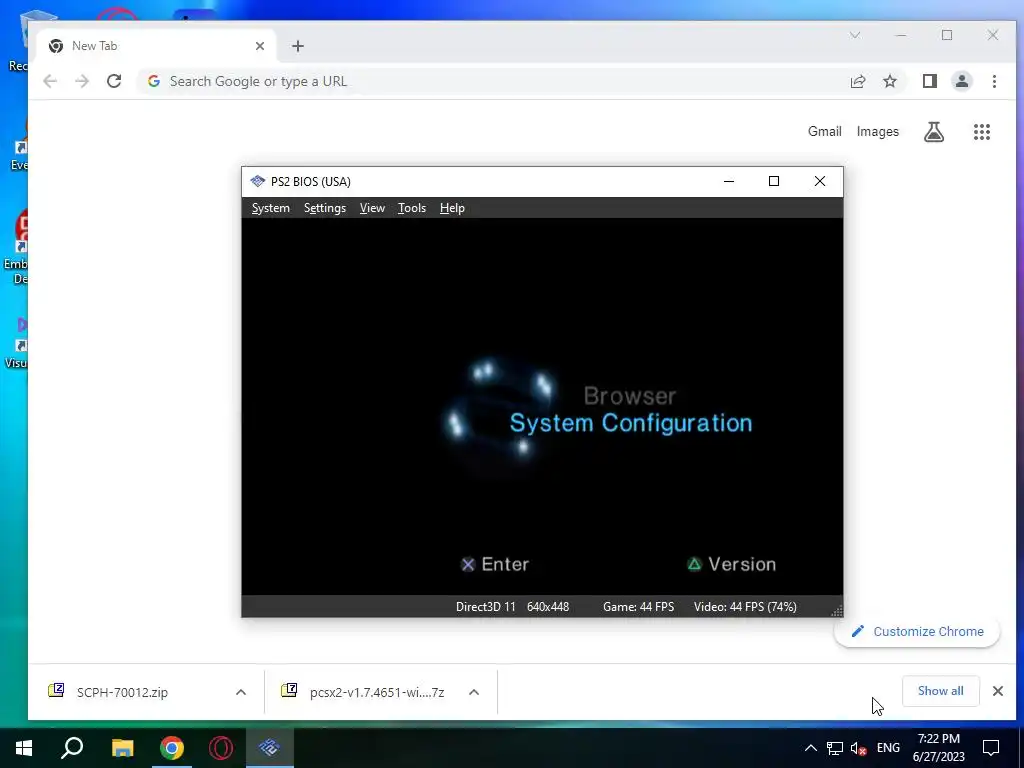This screenshot has width=1024, height=768.
Task: Click Game: 44 FPS status entry
Action: pyautogui.click(x=639, y=607)
